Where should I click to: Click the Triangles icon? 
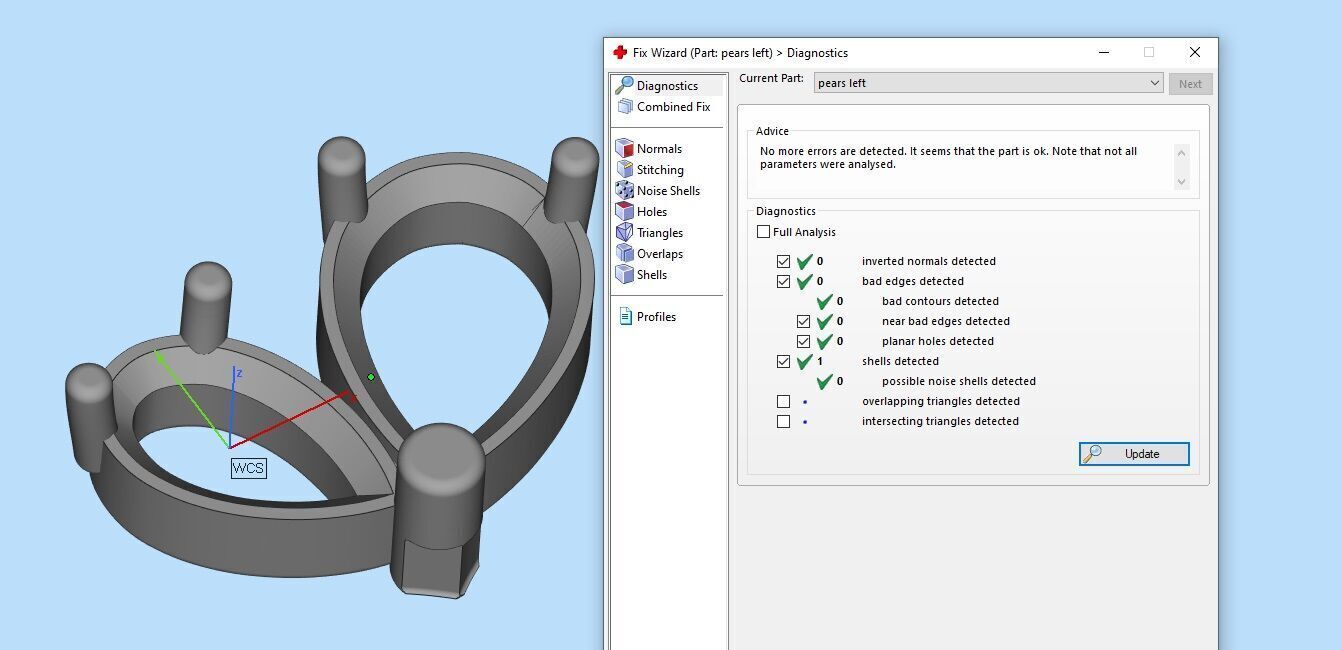pos(625,232)
